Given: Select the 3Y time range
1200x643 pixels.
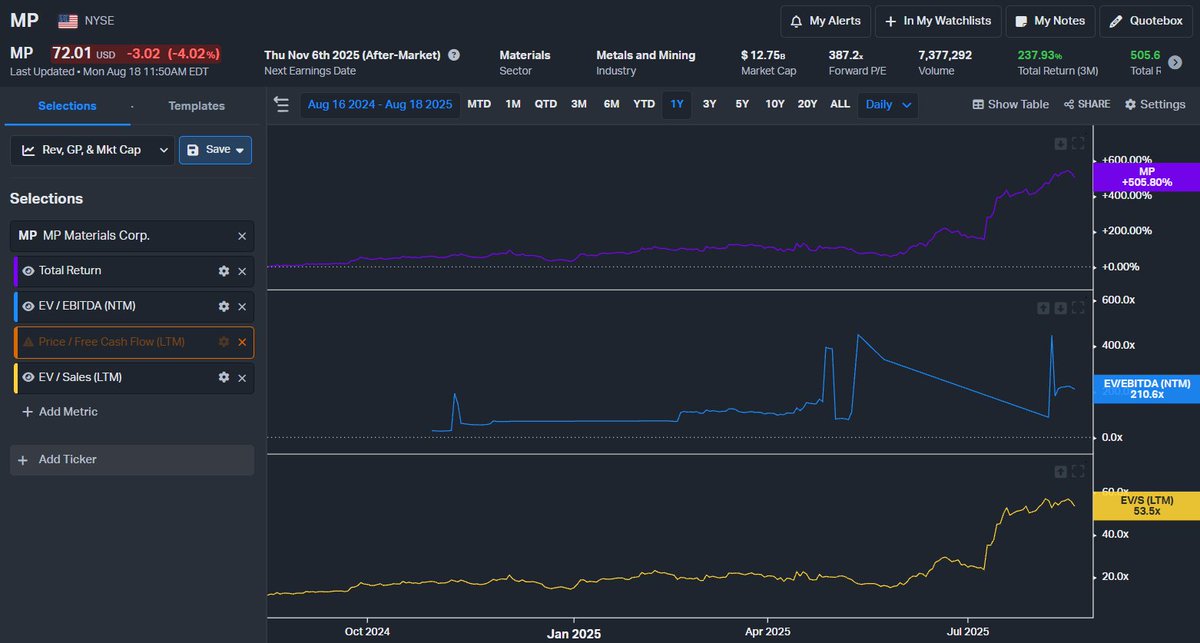Looking at the screenshot, I should [x=709, y=104].
